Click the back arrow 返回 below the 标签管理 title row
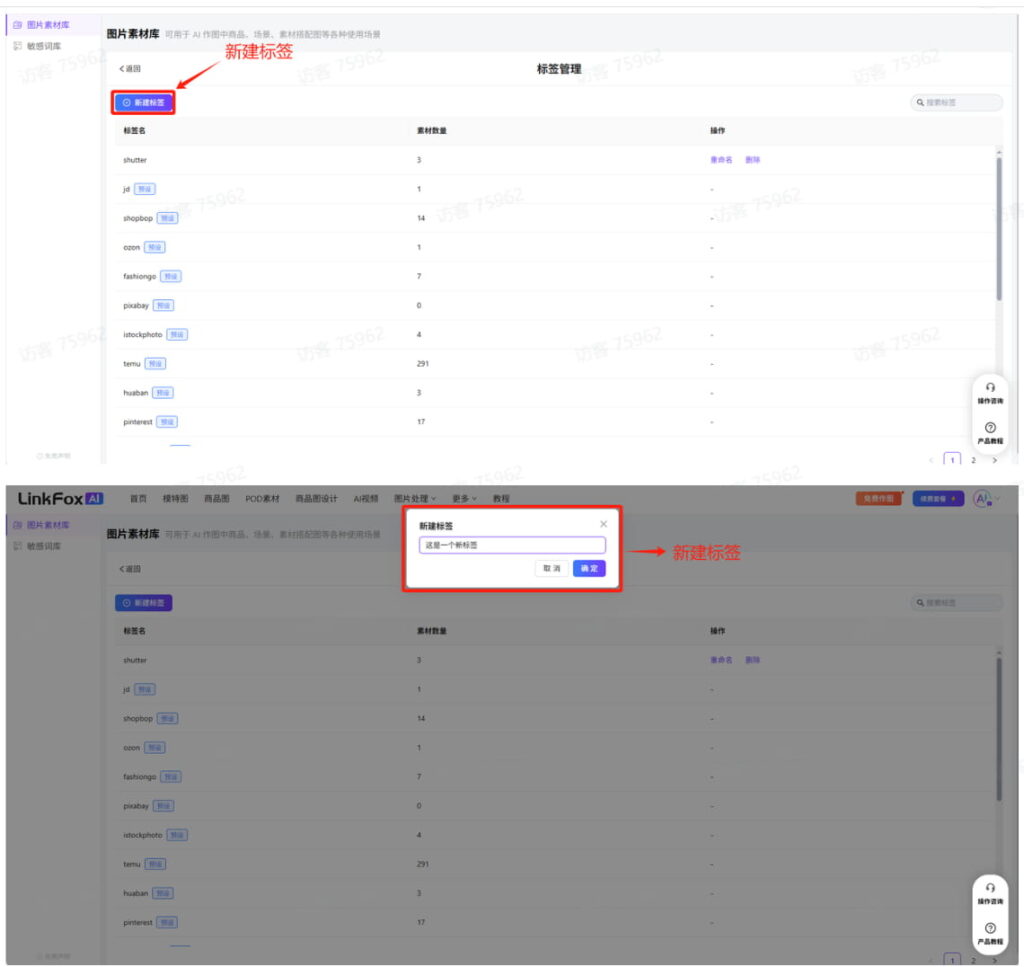The height and width of the screenshot is (967, 1024). pyautogui.click(x=130, y=69)
